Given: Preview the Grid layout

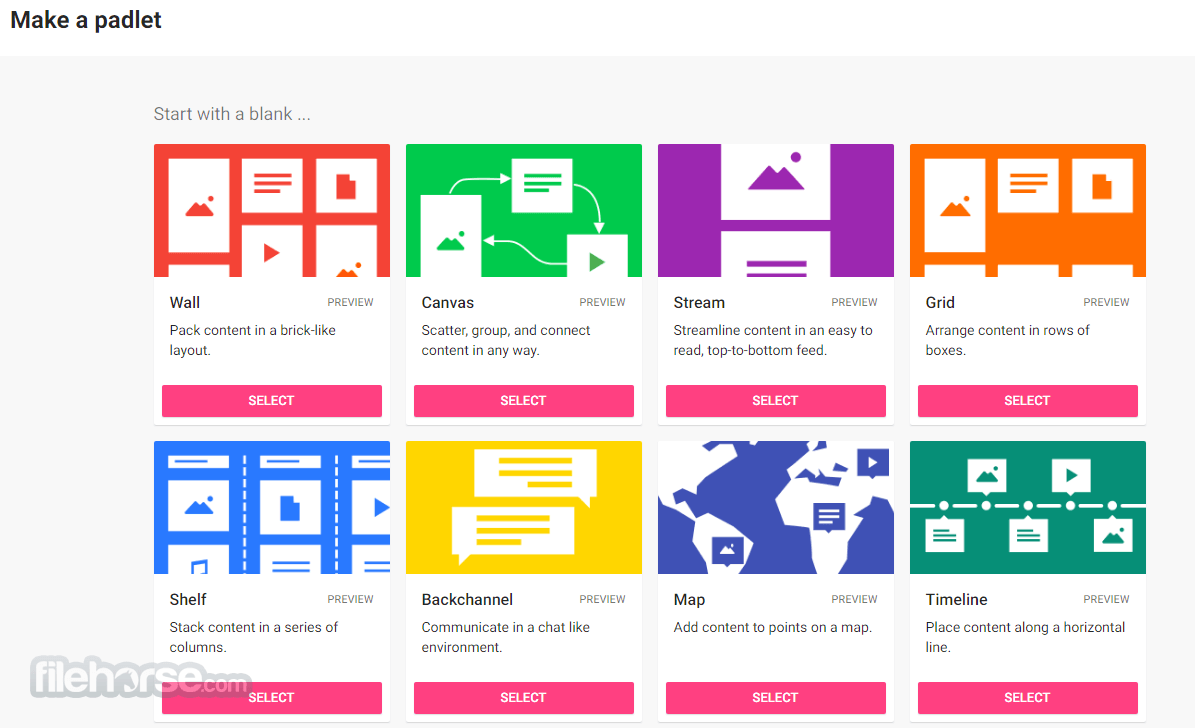Looking at the screenshot, I should point(1107,303).
